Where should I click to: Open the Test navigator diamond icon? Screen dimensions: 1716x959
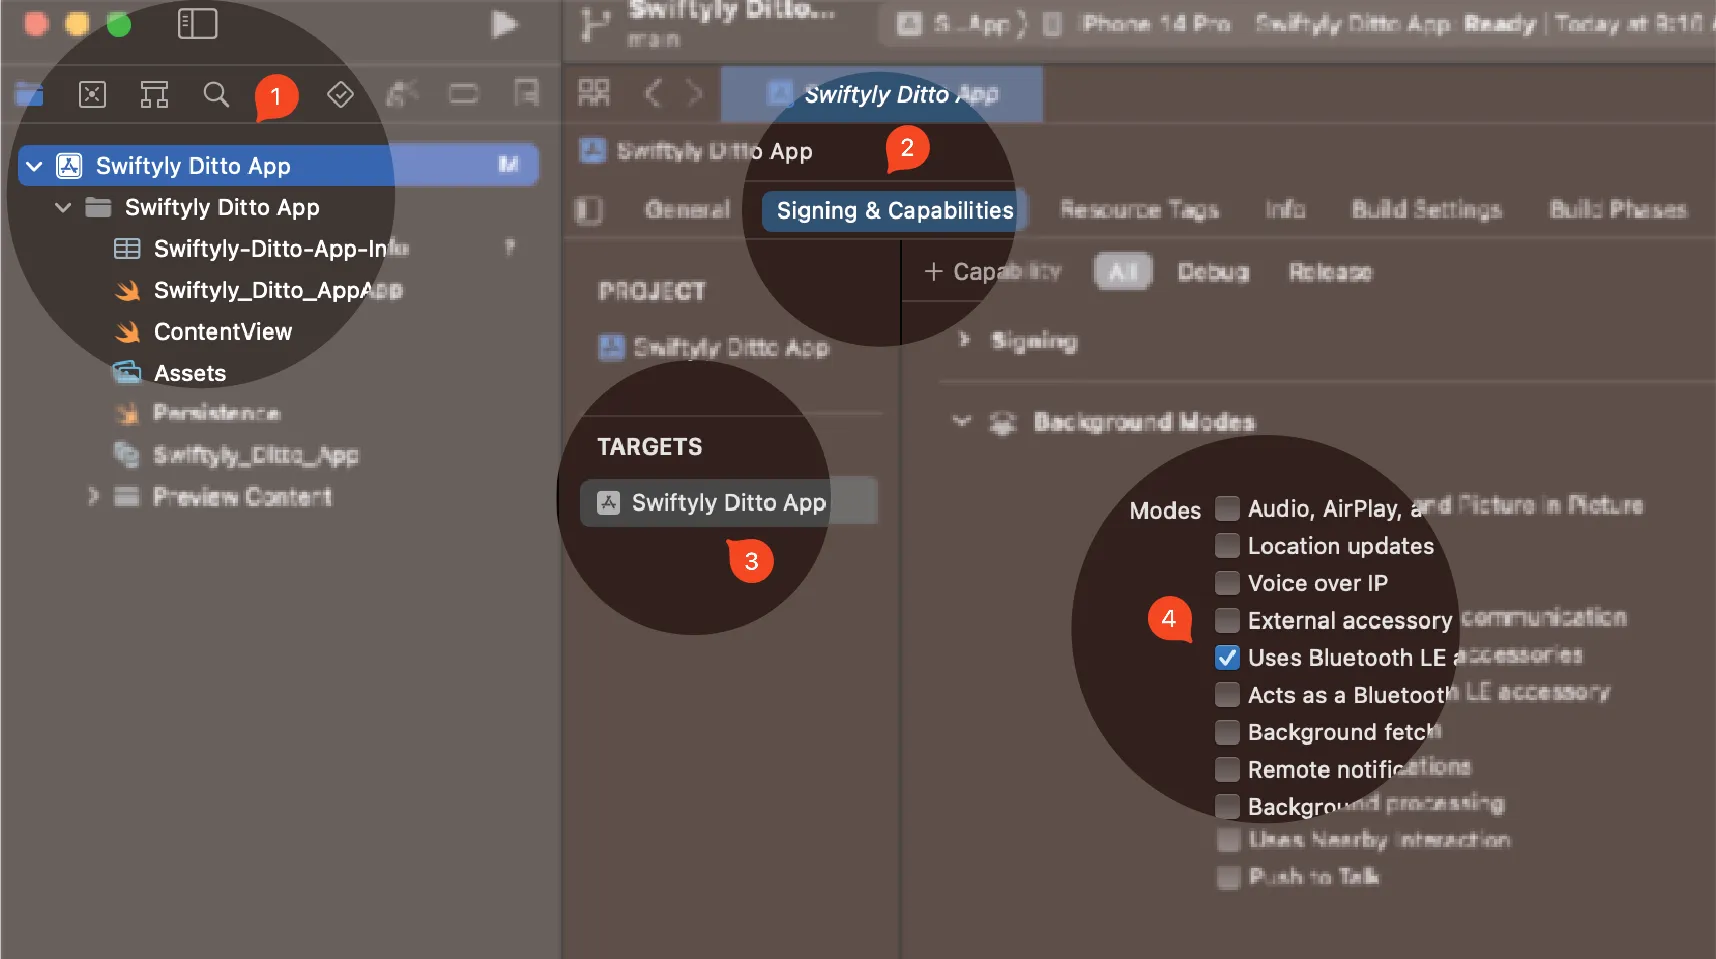point(340,95)
